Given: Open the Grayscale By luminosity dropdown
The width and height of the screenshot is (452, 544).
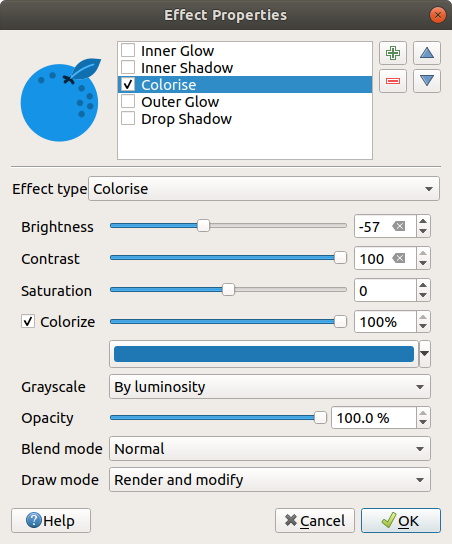Looking at the screenshot, I should click(270, 386).
